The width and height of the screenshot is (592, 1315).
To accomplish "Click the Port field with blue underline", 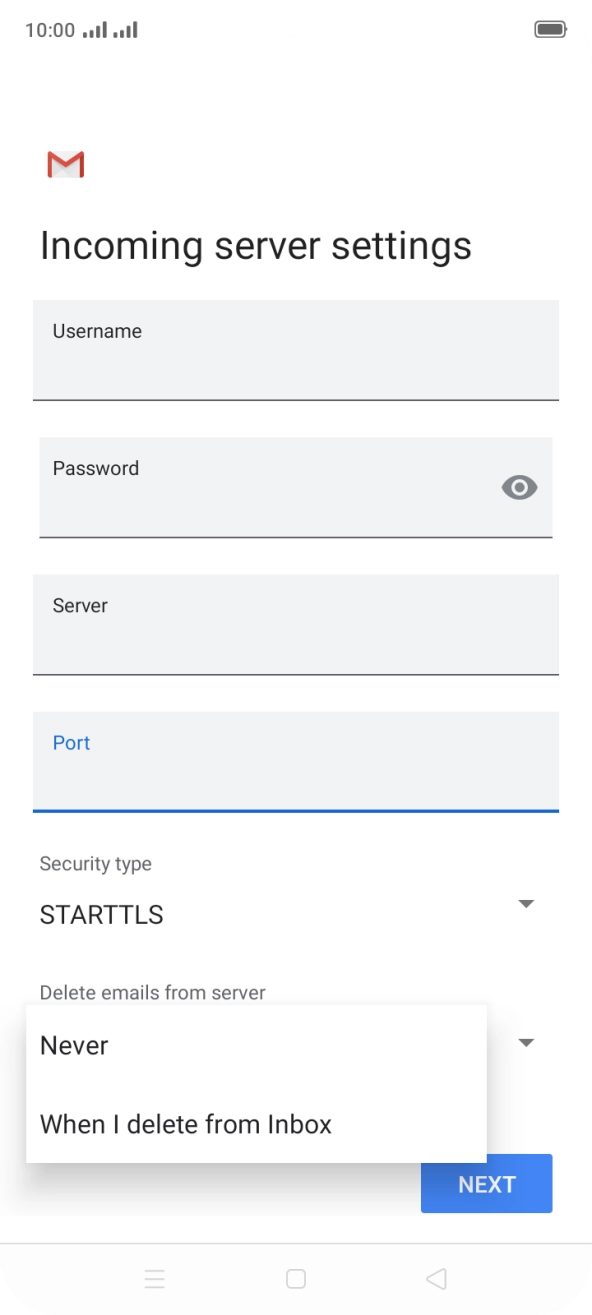I will pyautogui.click(x=296, y=762).
